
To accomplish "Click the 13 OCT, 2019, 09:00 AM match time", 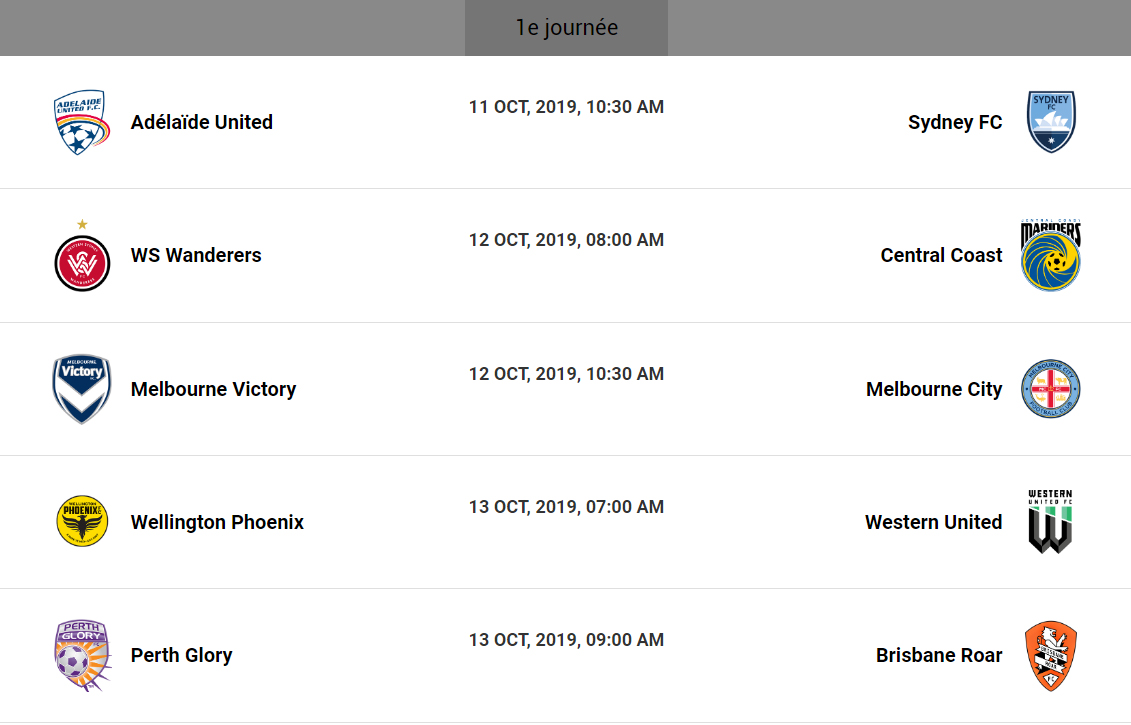I will [566, 640].
